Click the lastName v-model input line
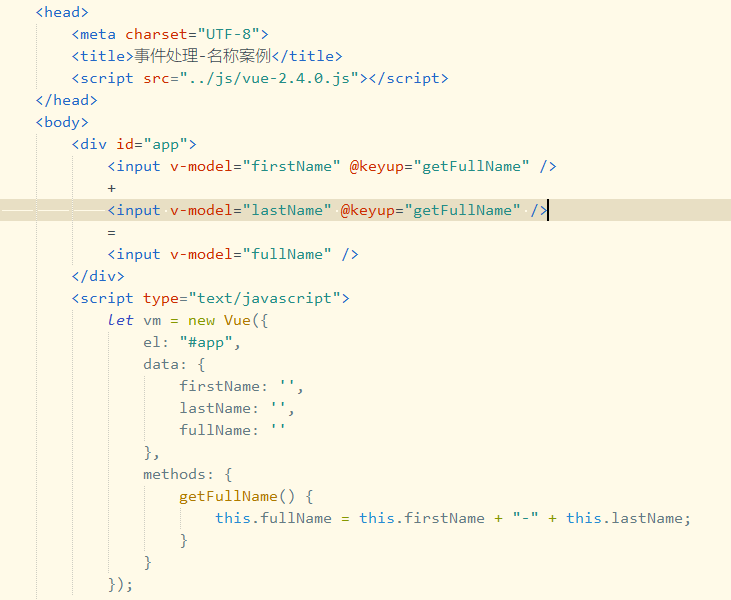This screenshot has width=731, height=600. pos(328,210)
